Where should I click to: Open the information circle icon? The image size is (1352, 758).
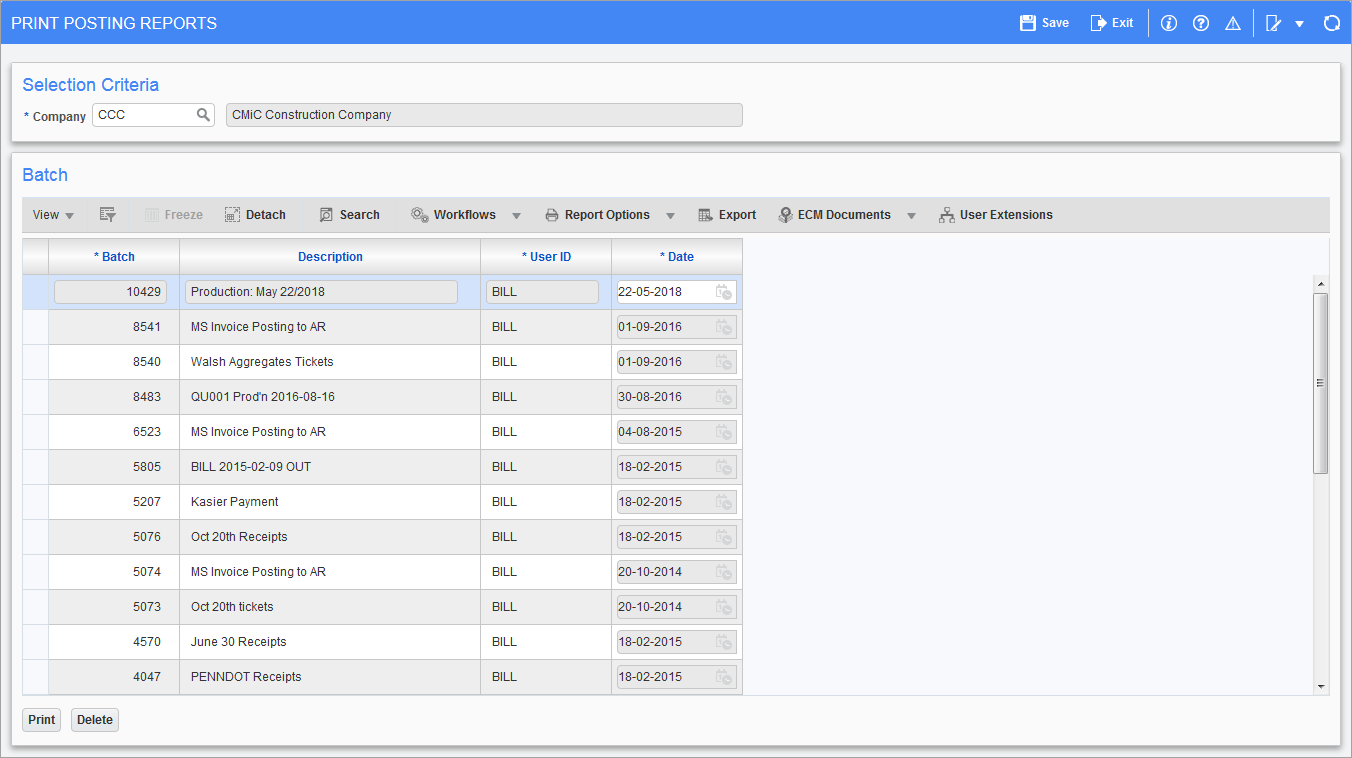(1169, 23)
